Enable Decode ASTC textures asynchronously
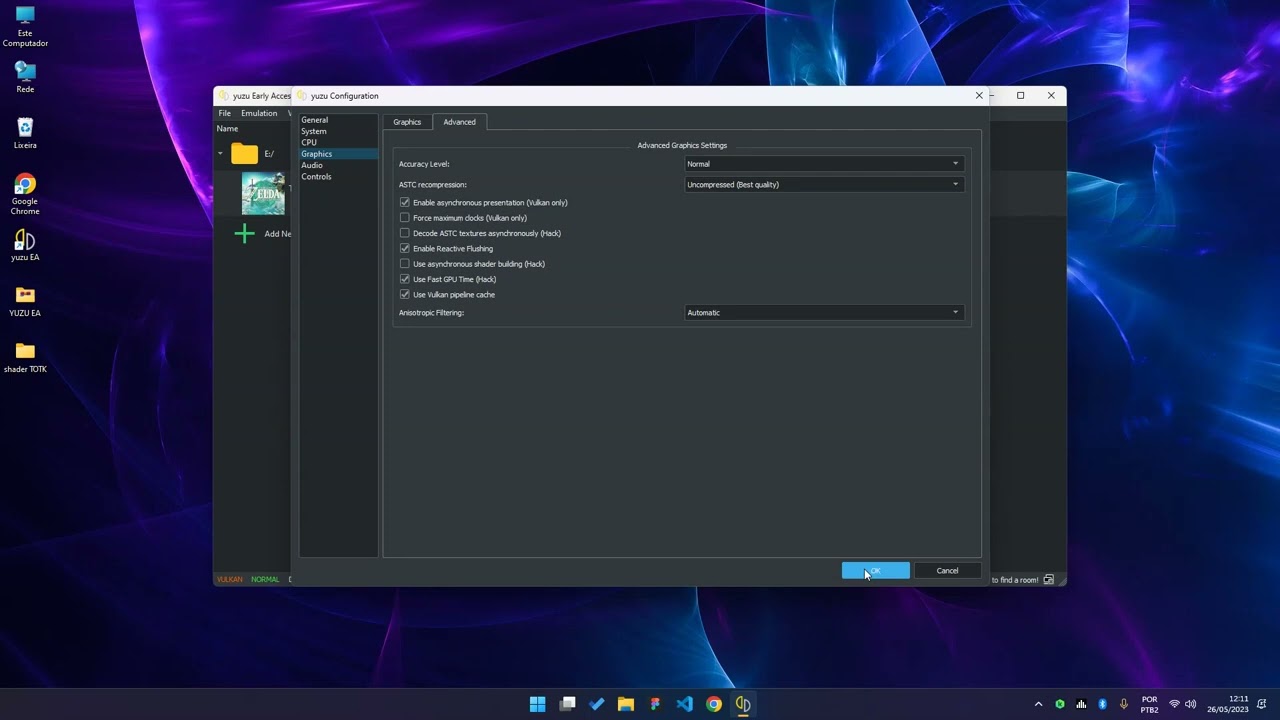 (405, 233)
